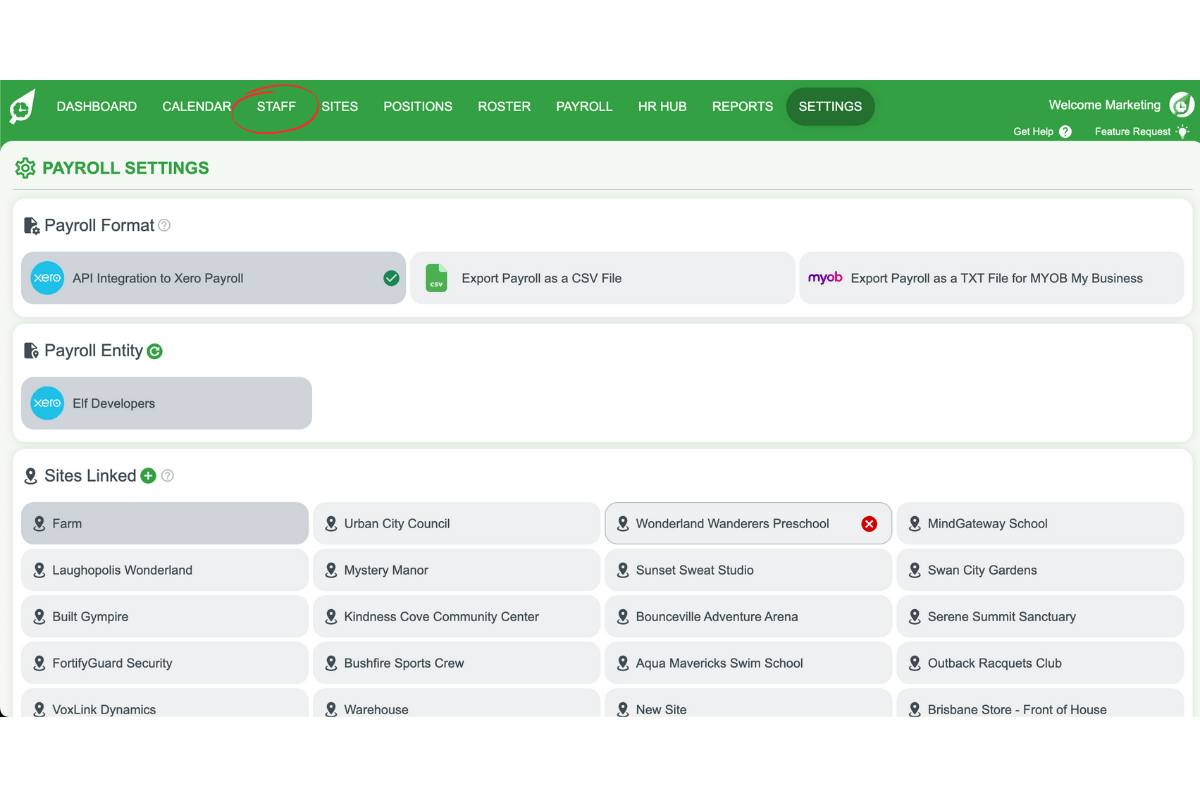The height and width of the screenshot is (800, 1200).
Task: Click the Get Help question mark icon
Action: click(x=1064, y=131)
